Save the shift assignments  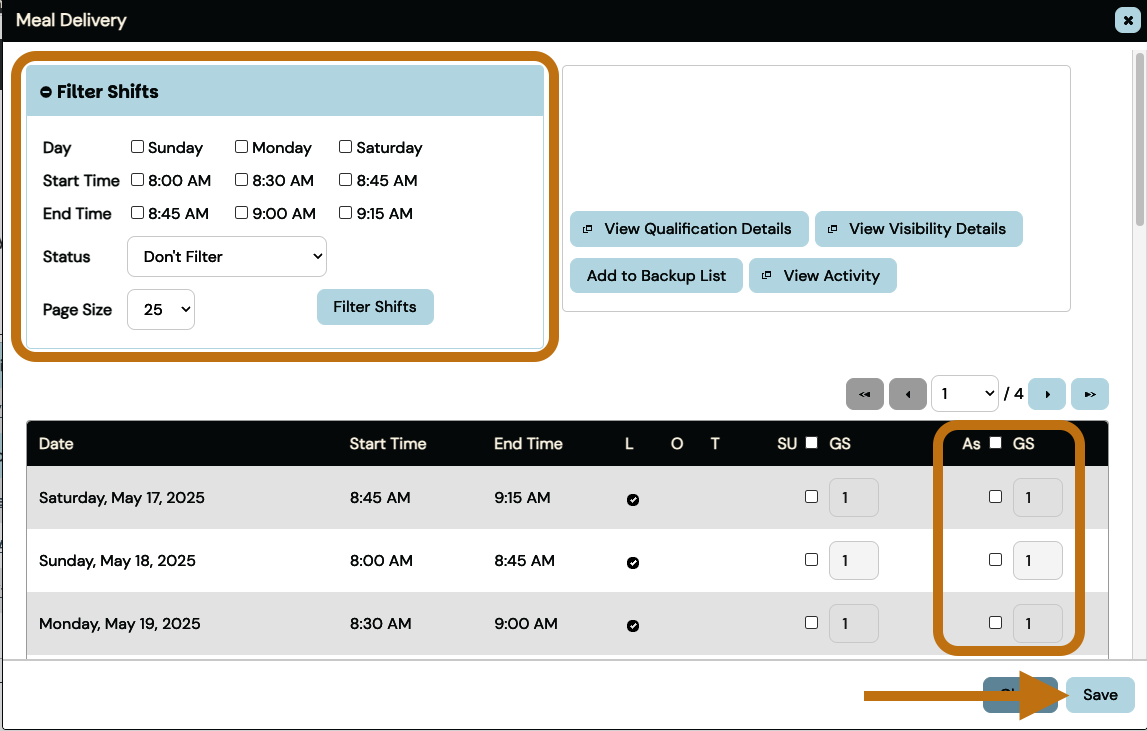[1100, 695]
